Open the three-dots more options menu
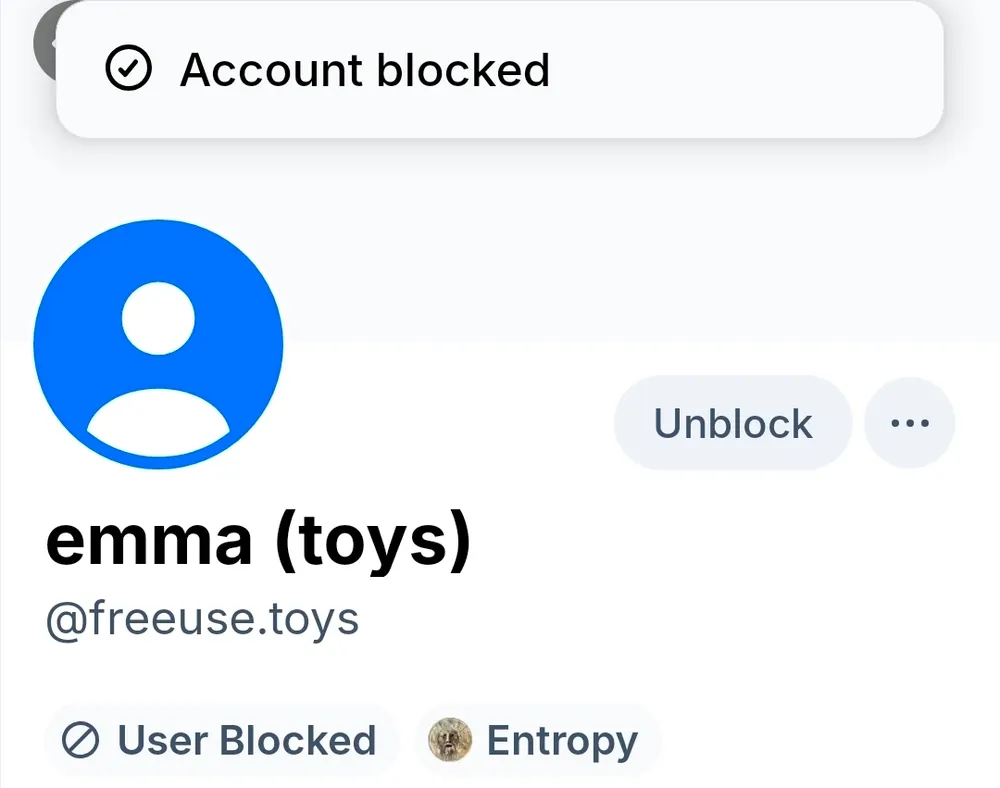Viewport: 1000px width, 788px height. [909, 423]
